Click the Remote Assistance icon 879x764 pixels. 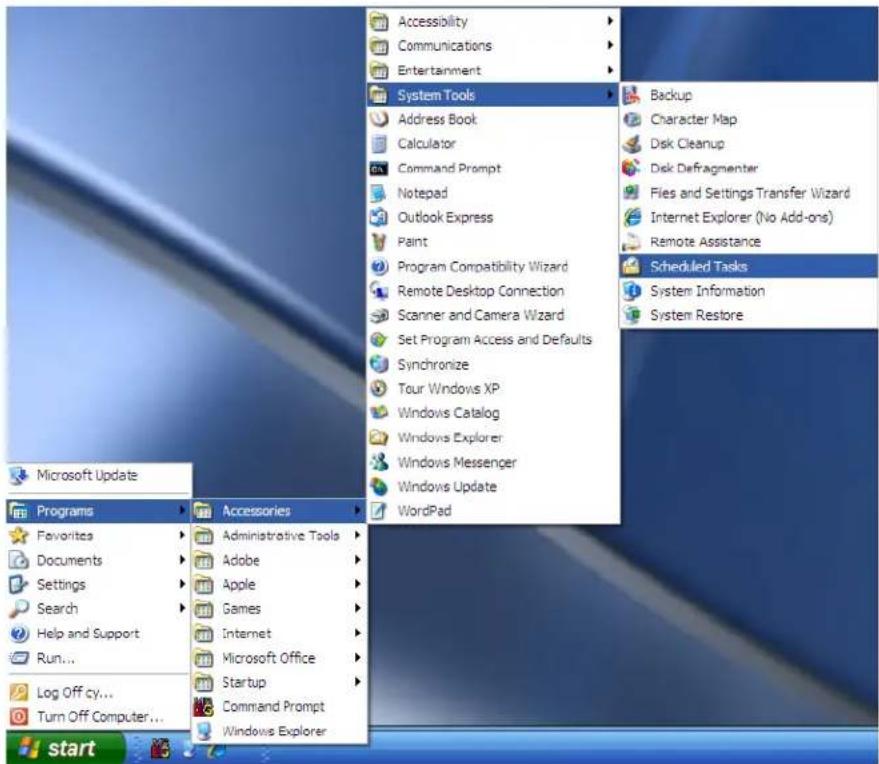[x=632, y=242]
